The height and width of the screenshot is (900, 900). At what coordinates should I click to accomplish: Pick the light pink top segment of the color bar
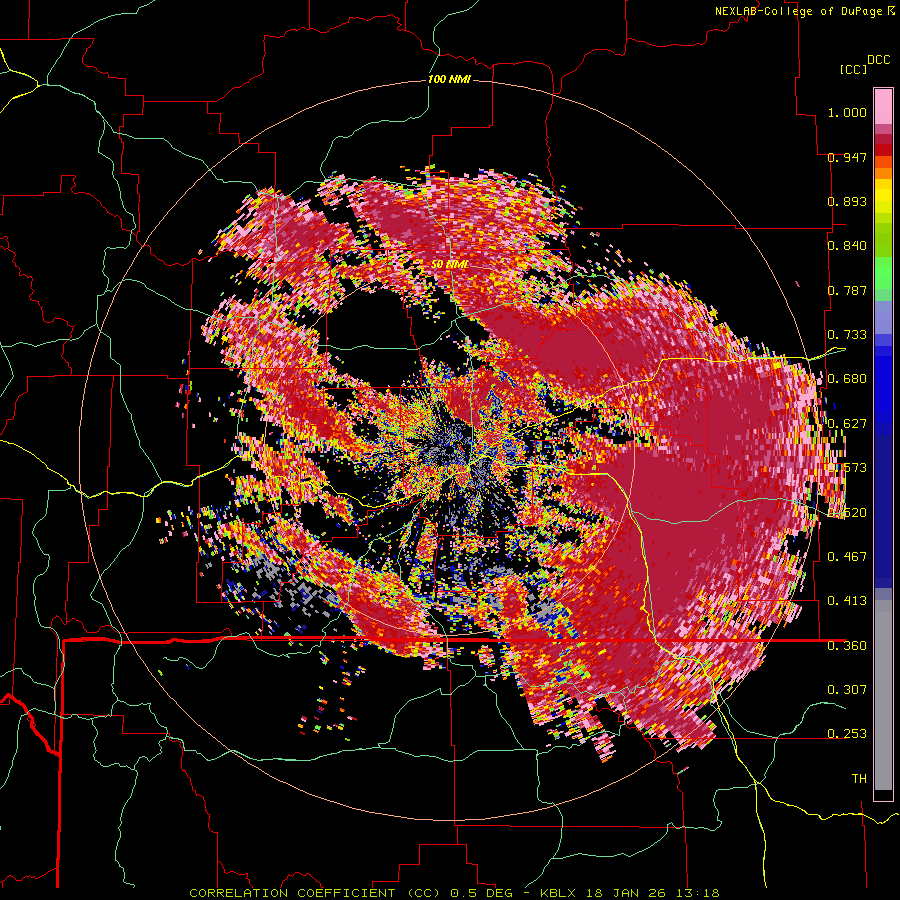pyautogui.click(x=883, y=106)
